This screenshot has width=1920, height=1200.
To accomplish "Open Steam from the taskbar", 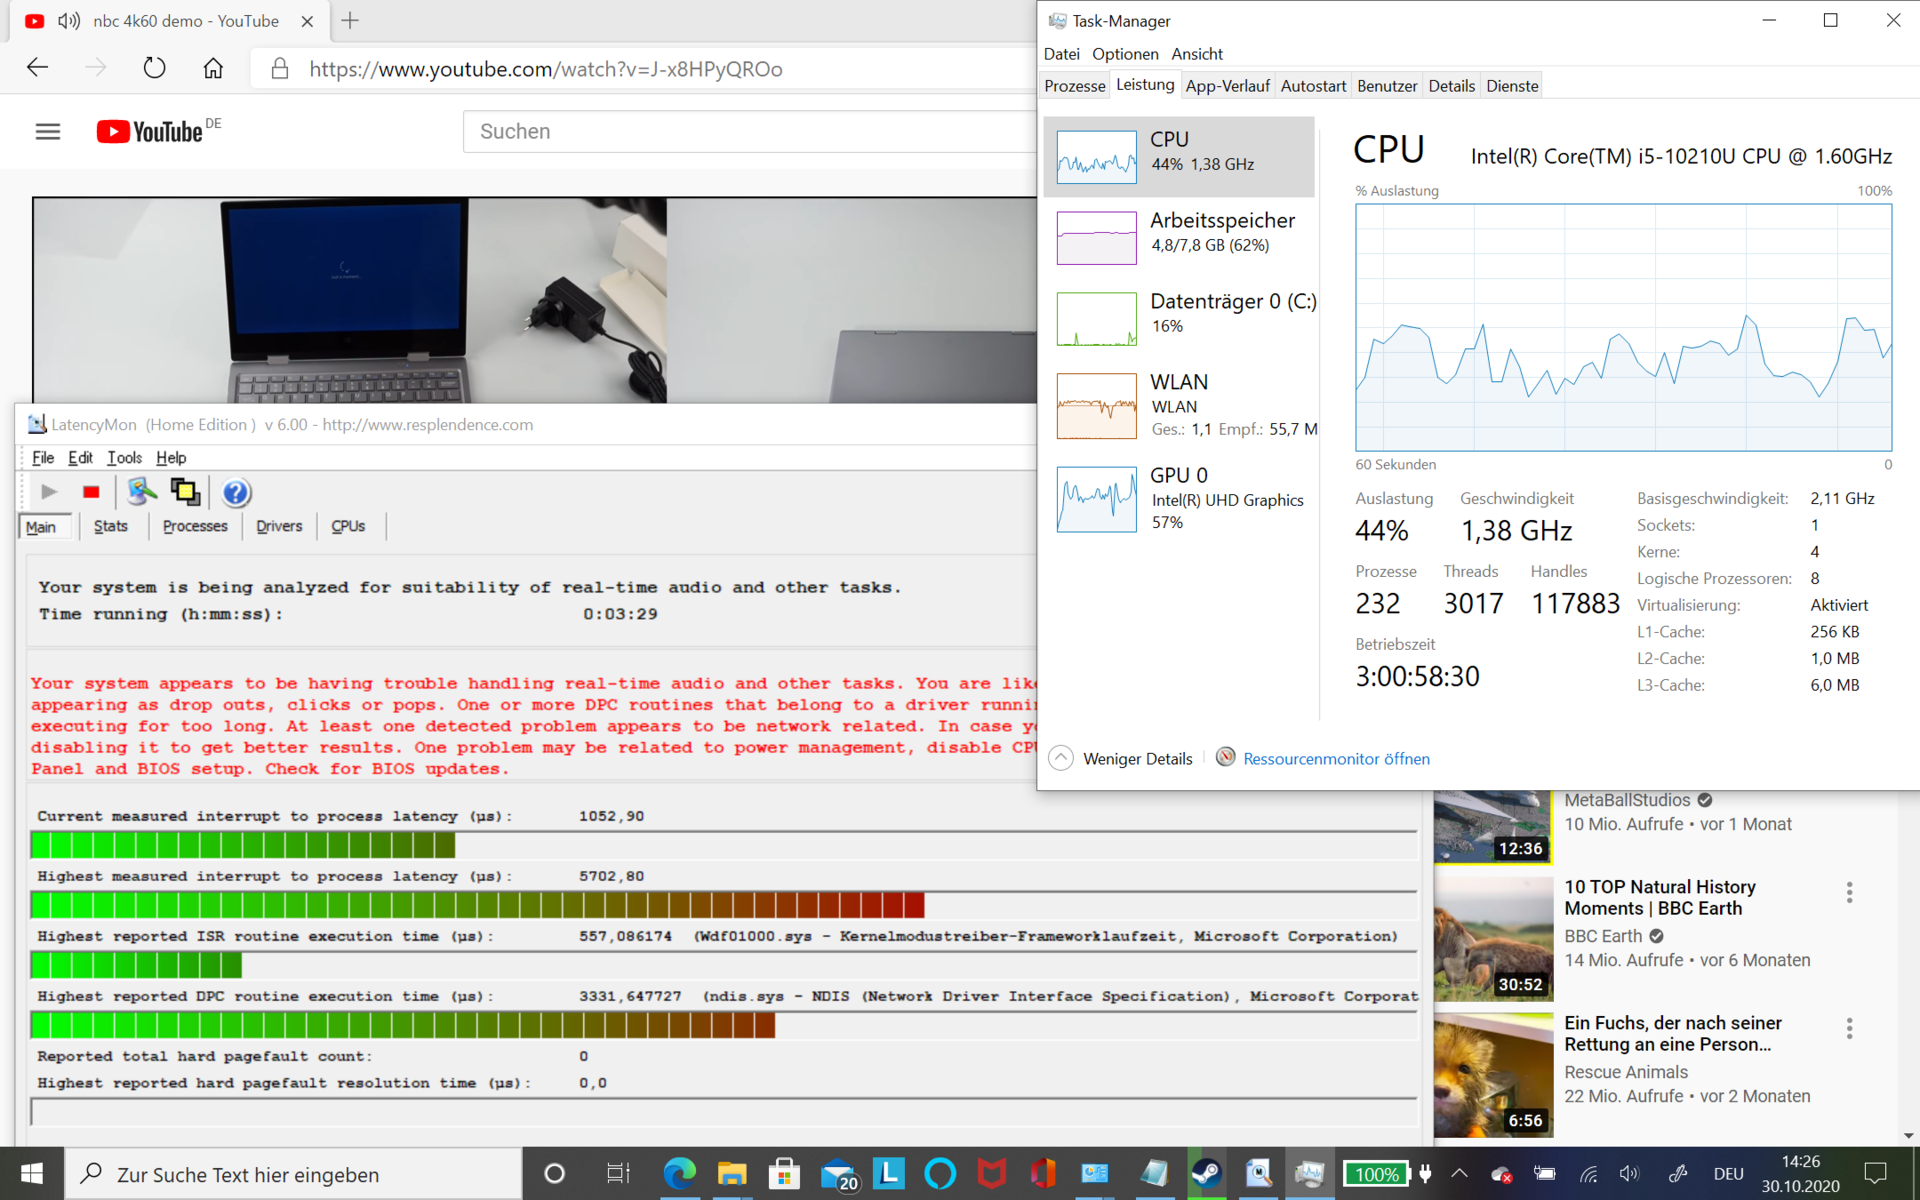I will (x=1206, y=1173).
